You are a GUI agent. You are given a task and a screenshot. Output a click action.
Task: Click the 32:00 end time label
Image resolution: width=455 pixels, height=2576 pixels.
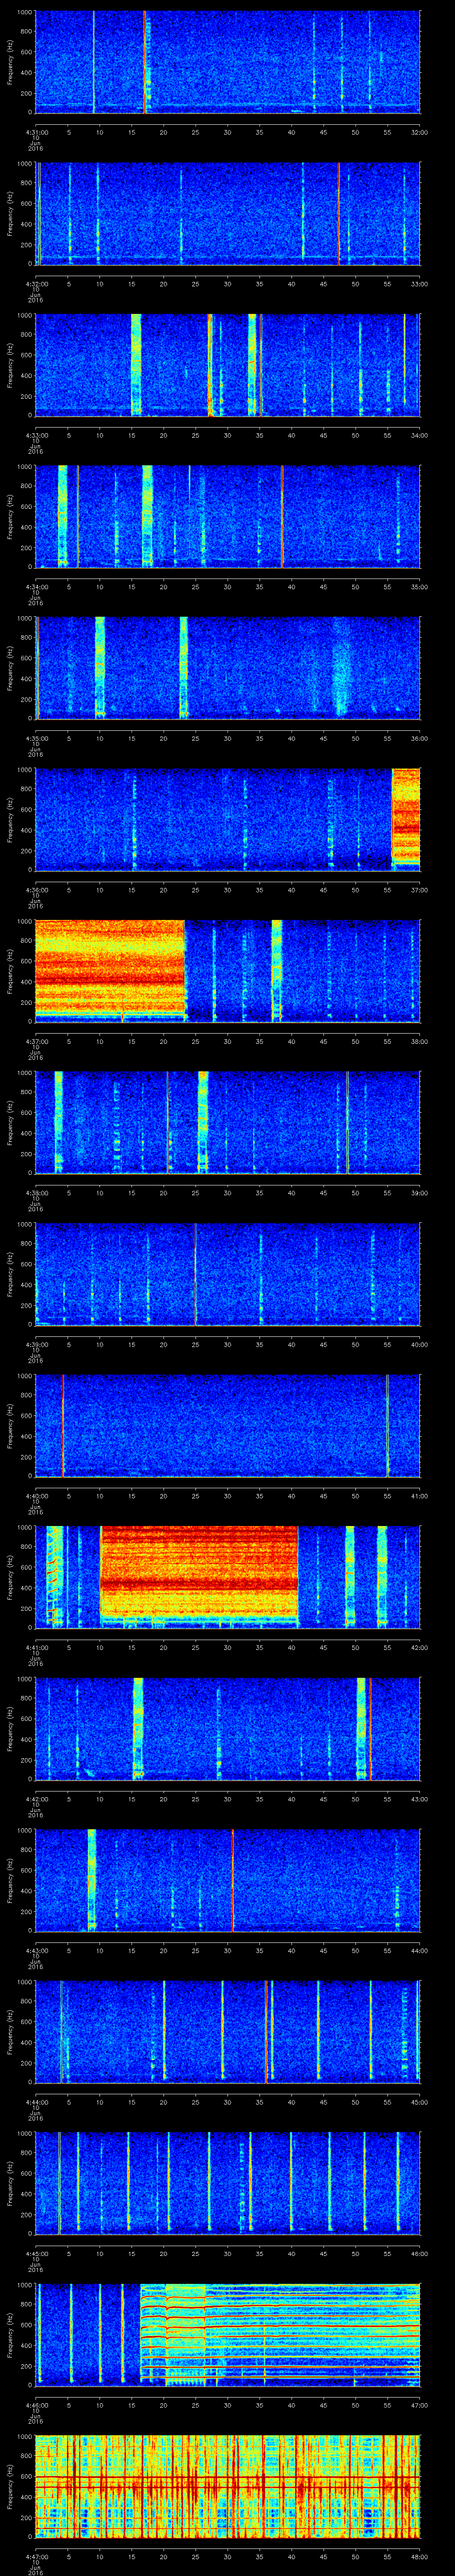pyautogui.click(x=419, y=132)
